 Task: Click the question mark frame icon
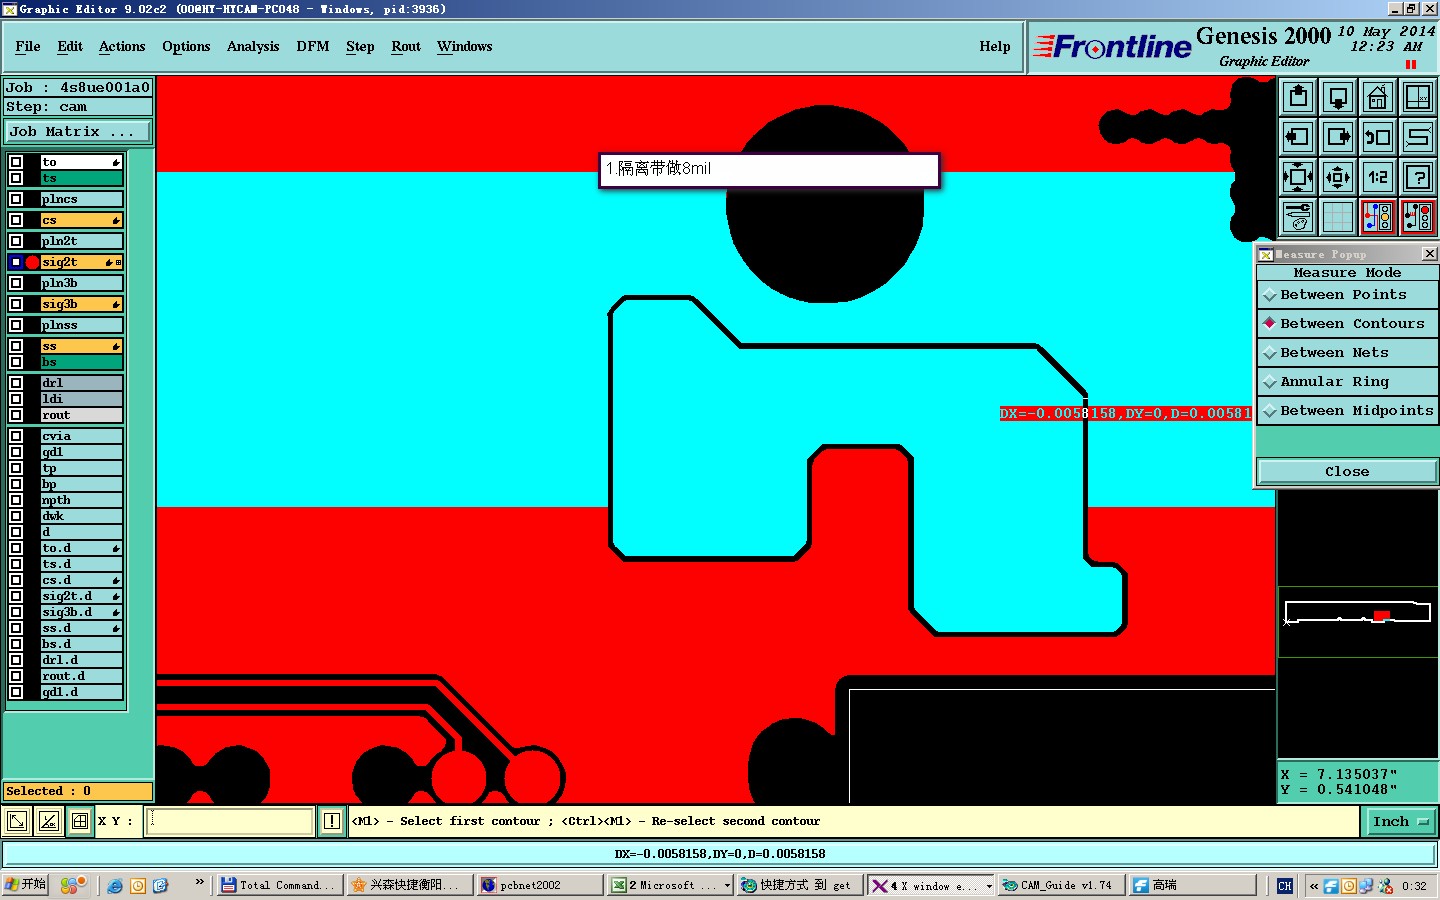pos(1418,177)
